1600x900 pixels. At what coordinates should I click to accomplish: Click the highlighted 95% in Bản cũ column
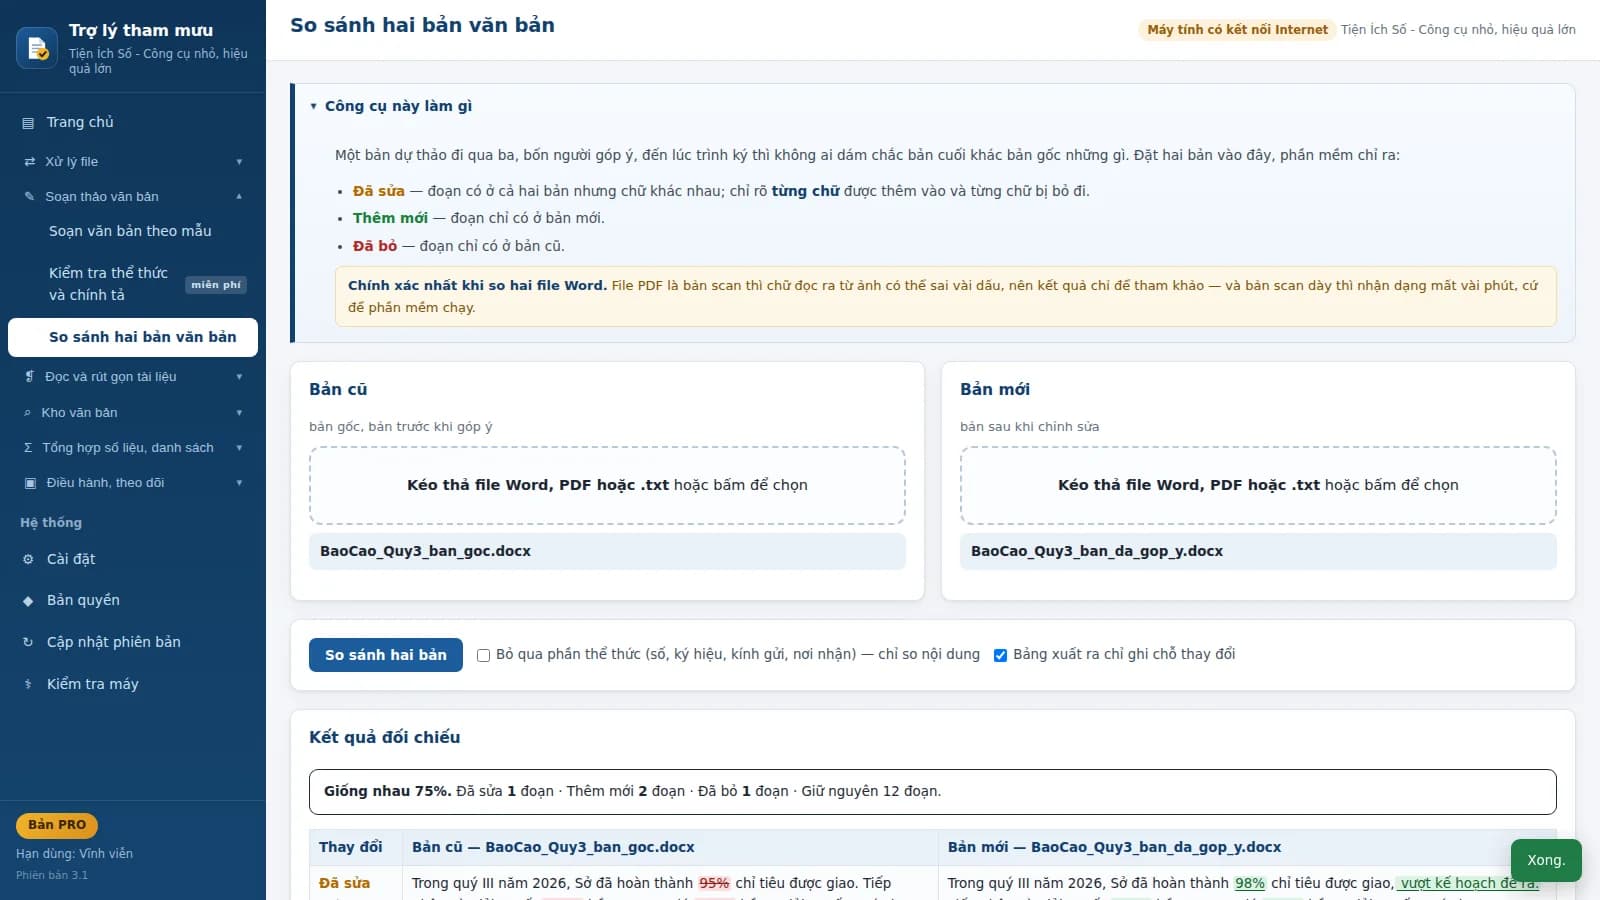pyautogui.click(x=714, y=883)
